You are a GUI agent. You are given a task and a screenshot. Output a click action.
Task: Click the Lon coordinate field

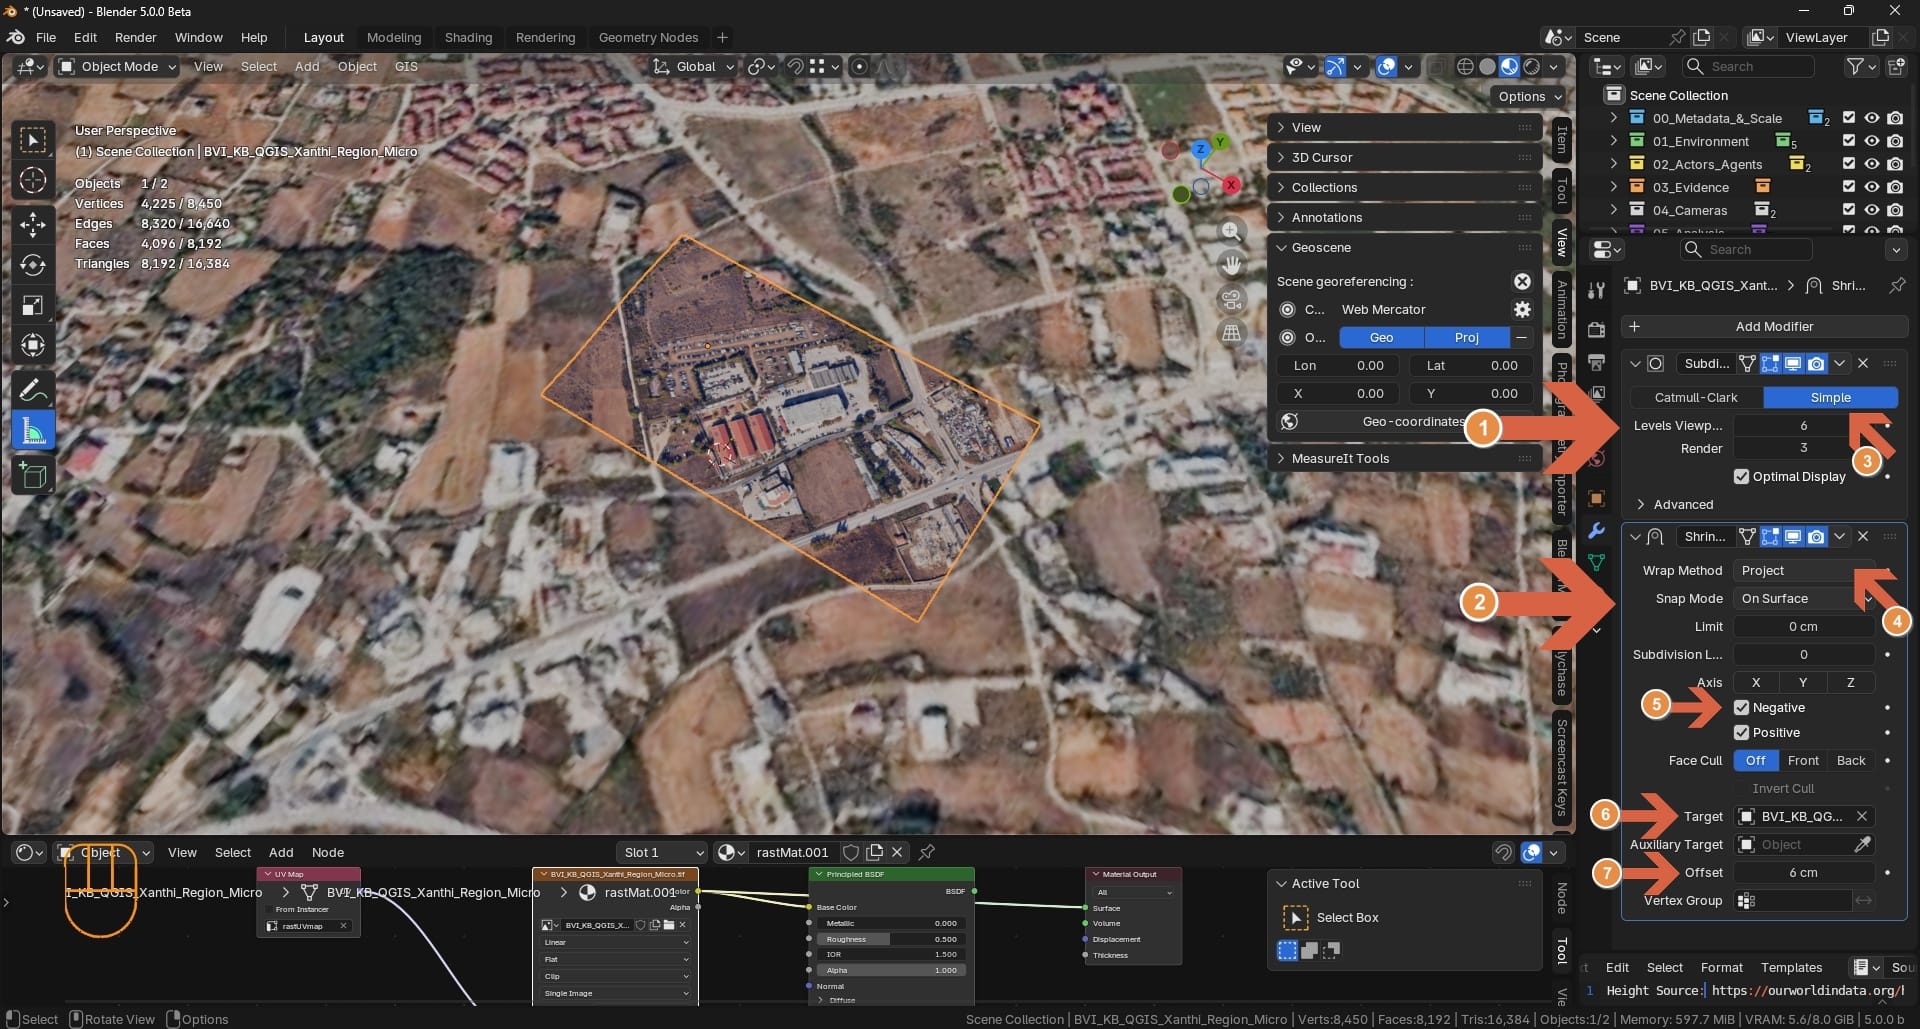click(x=1337, y=366)
